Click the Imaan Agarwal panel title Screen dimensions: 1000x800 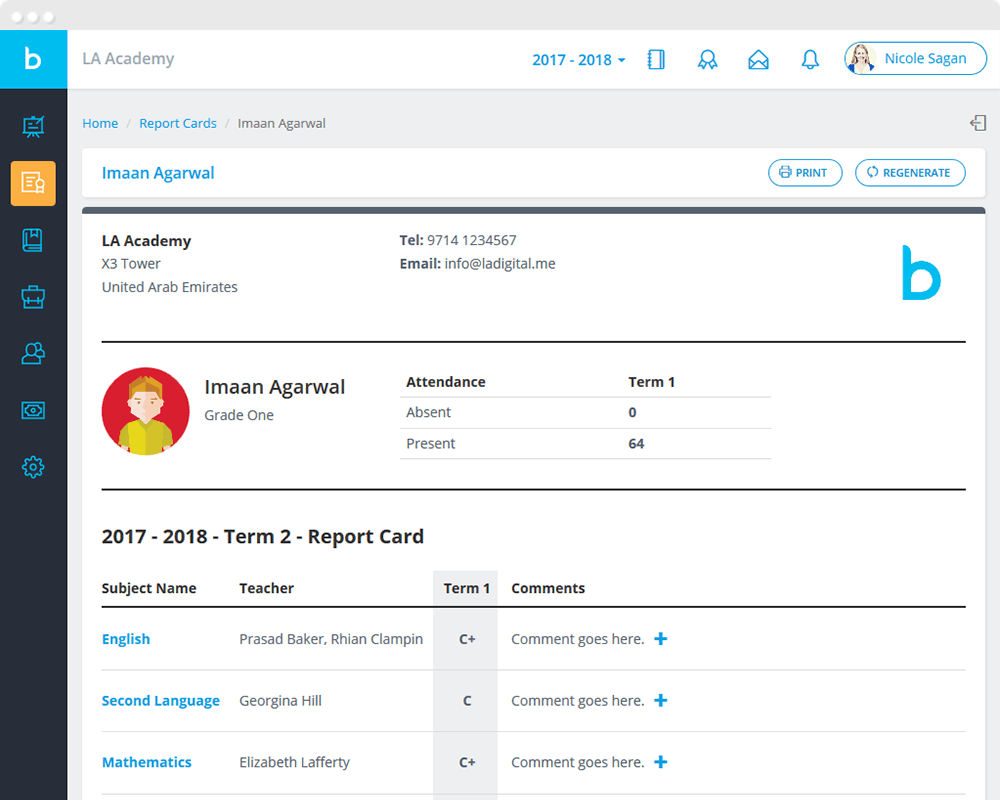158,173
